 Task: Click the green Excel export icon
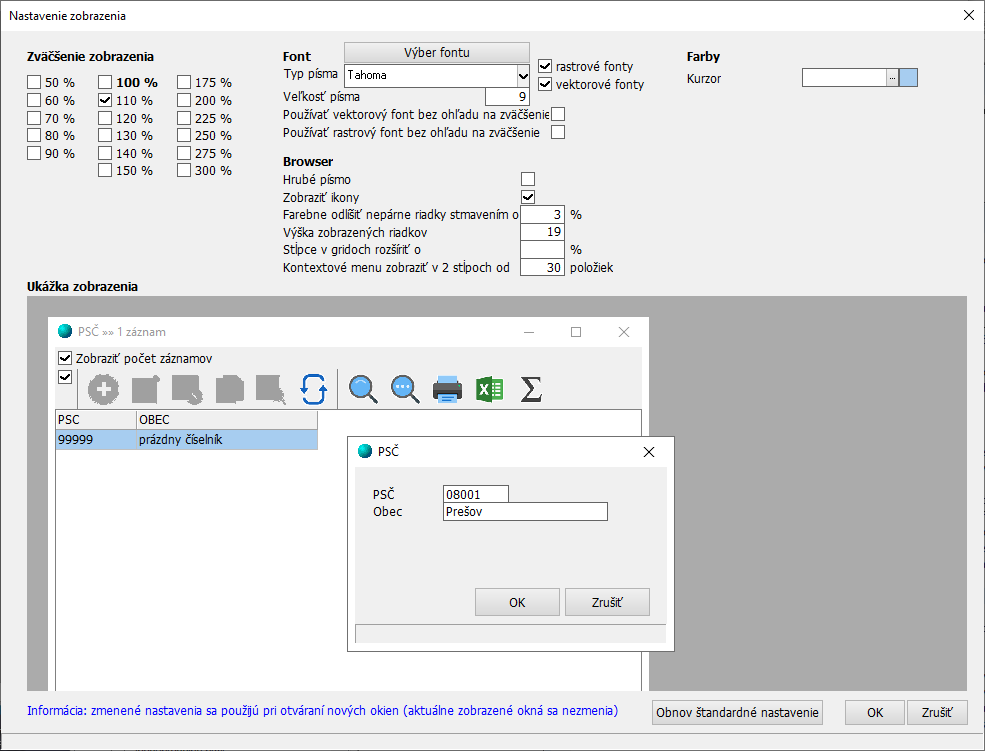click(x=489, y=389)
